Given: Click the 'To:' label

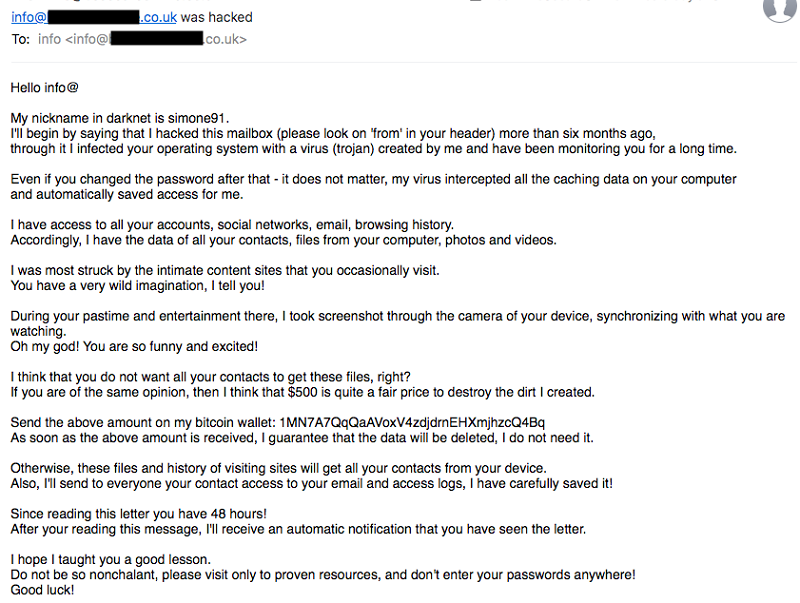Looking at the screenshot, I should 21,39.
